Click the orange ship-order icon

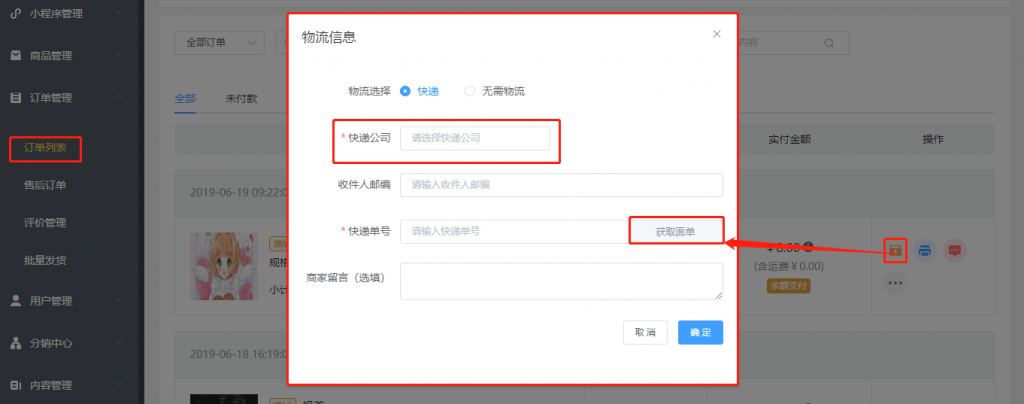click(x=895, y=250)
